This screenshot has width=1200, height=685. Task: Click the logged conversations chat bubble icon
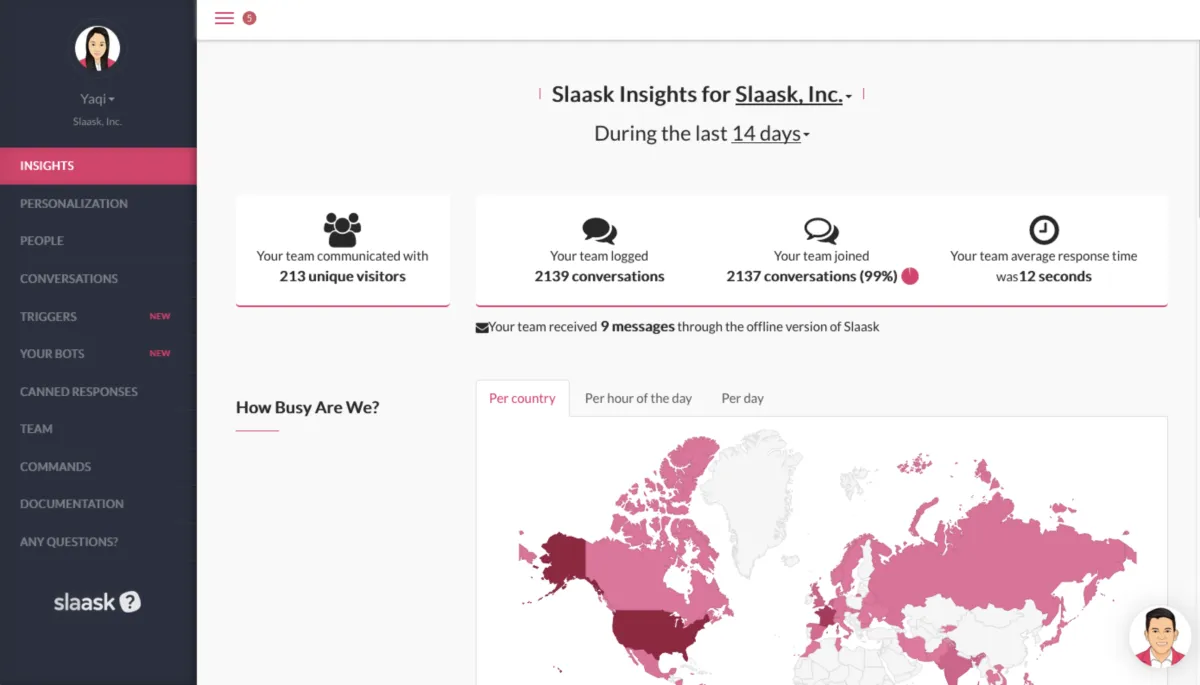(x=599, y=231)
